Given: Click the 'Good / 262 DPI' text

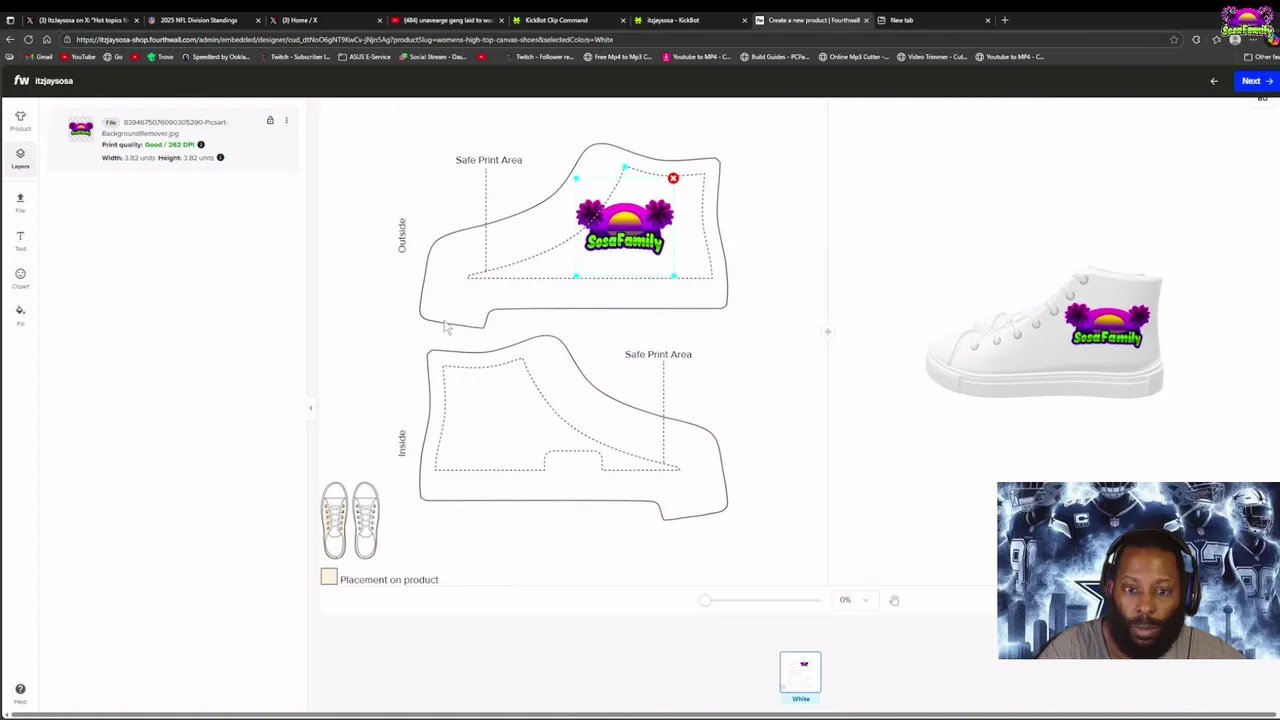Looking at the screenshot, I should (x=169, y=144).
